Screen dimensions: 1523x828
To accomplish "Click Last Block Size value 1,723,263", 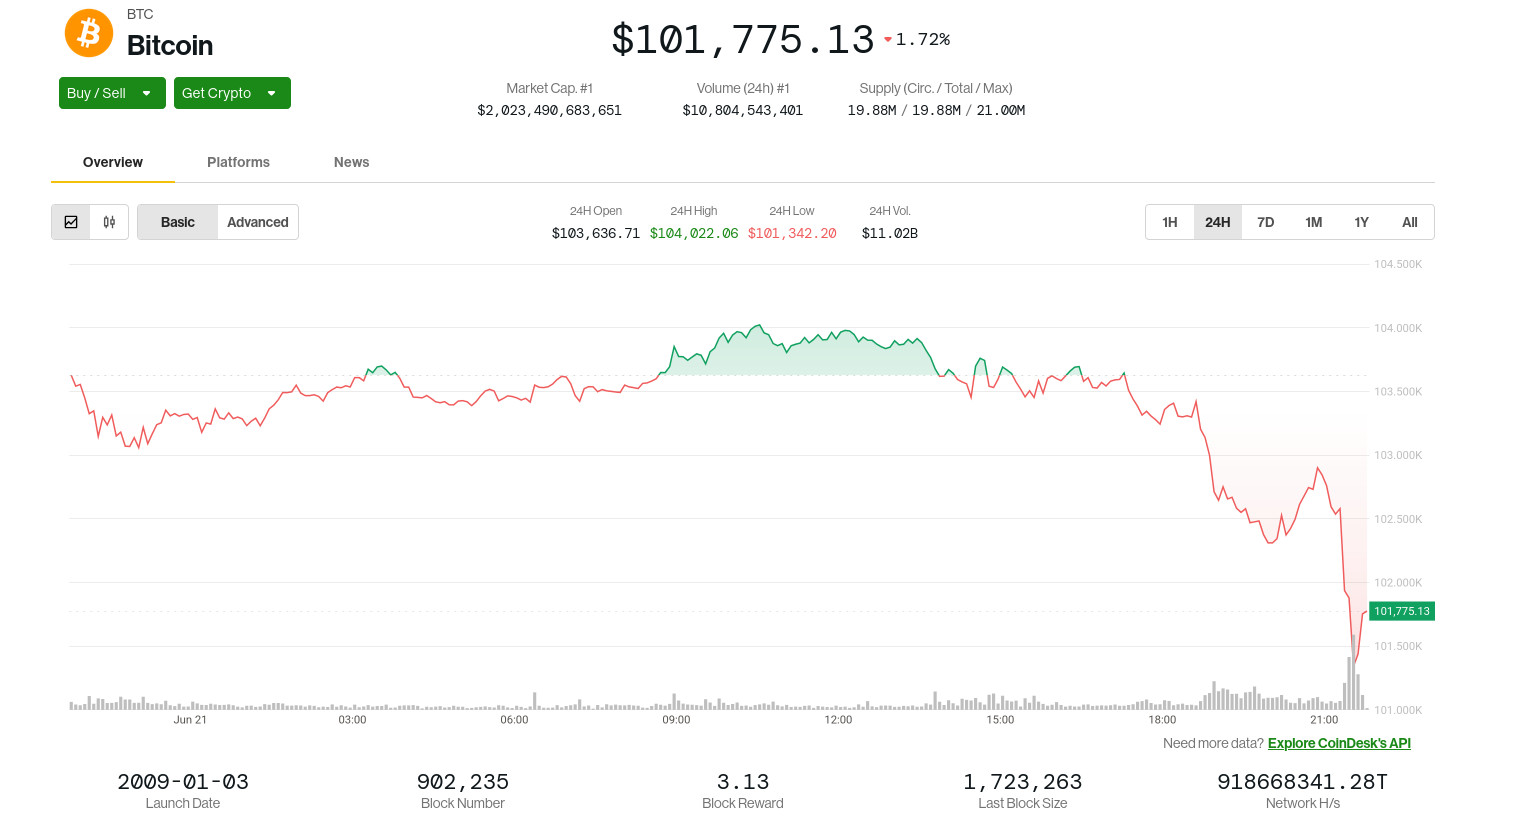I will 1023,782.
